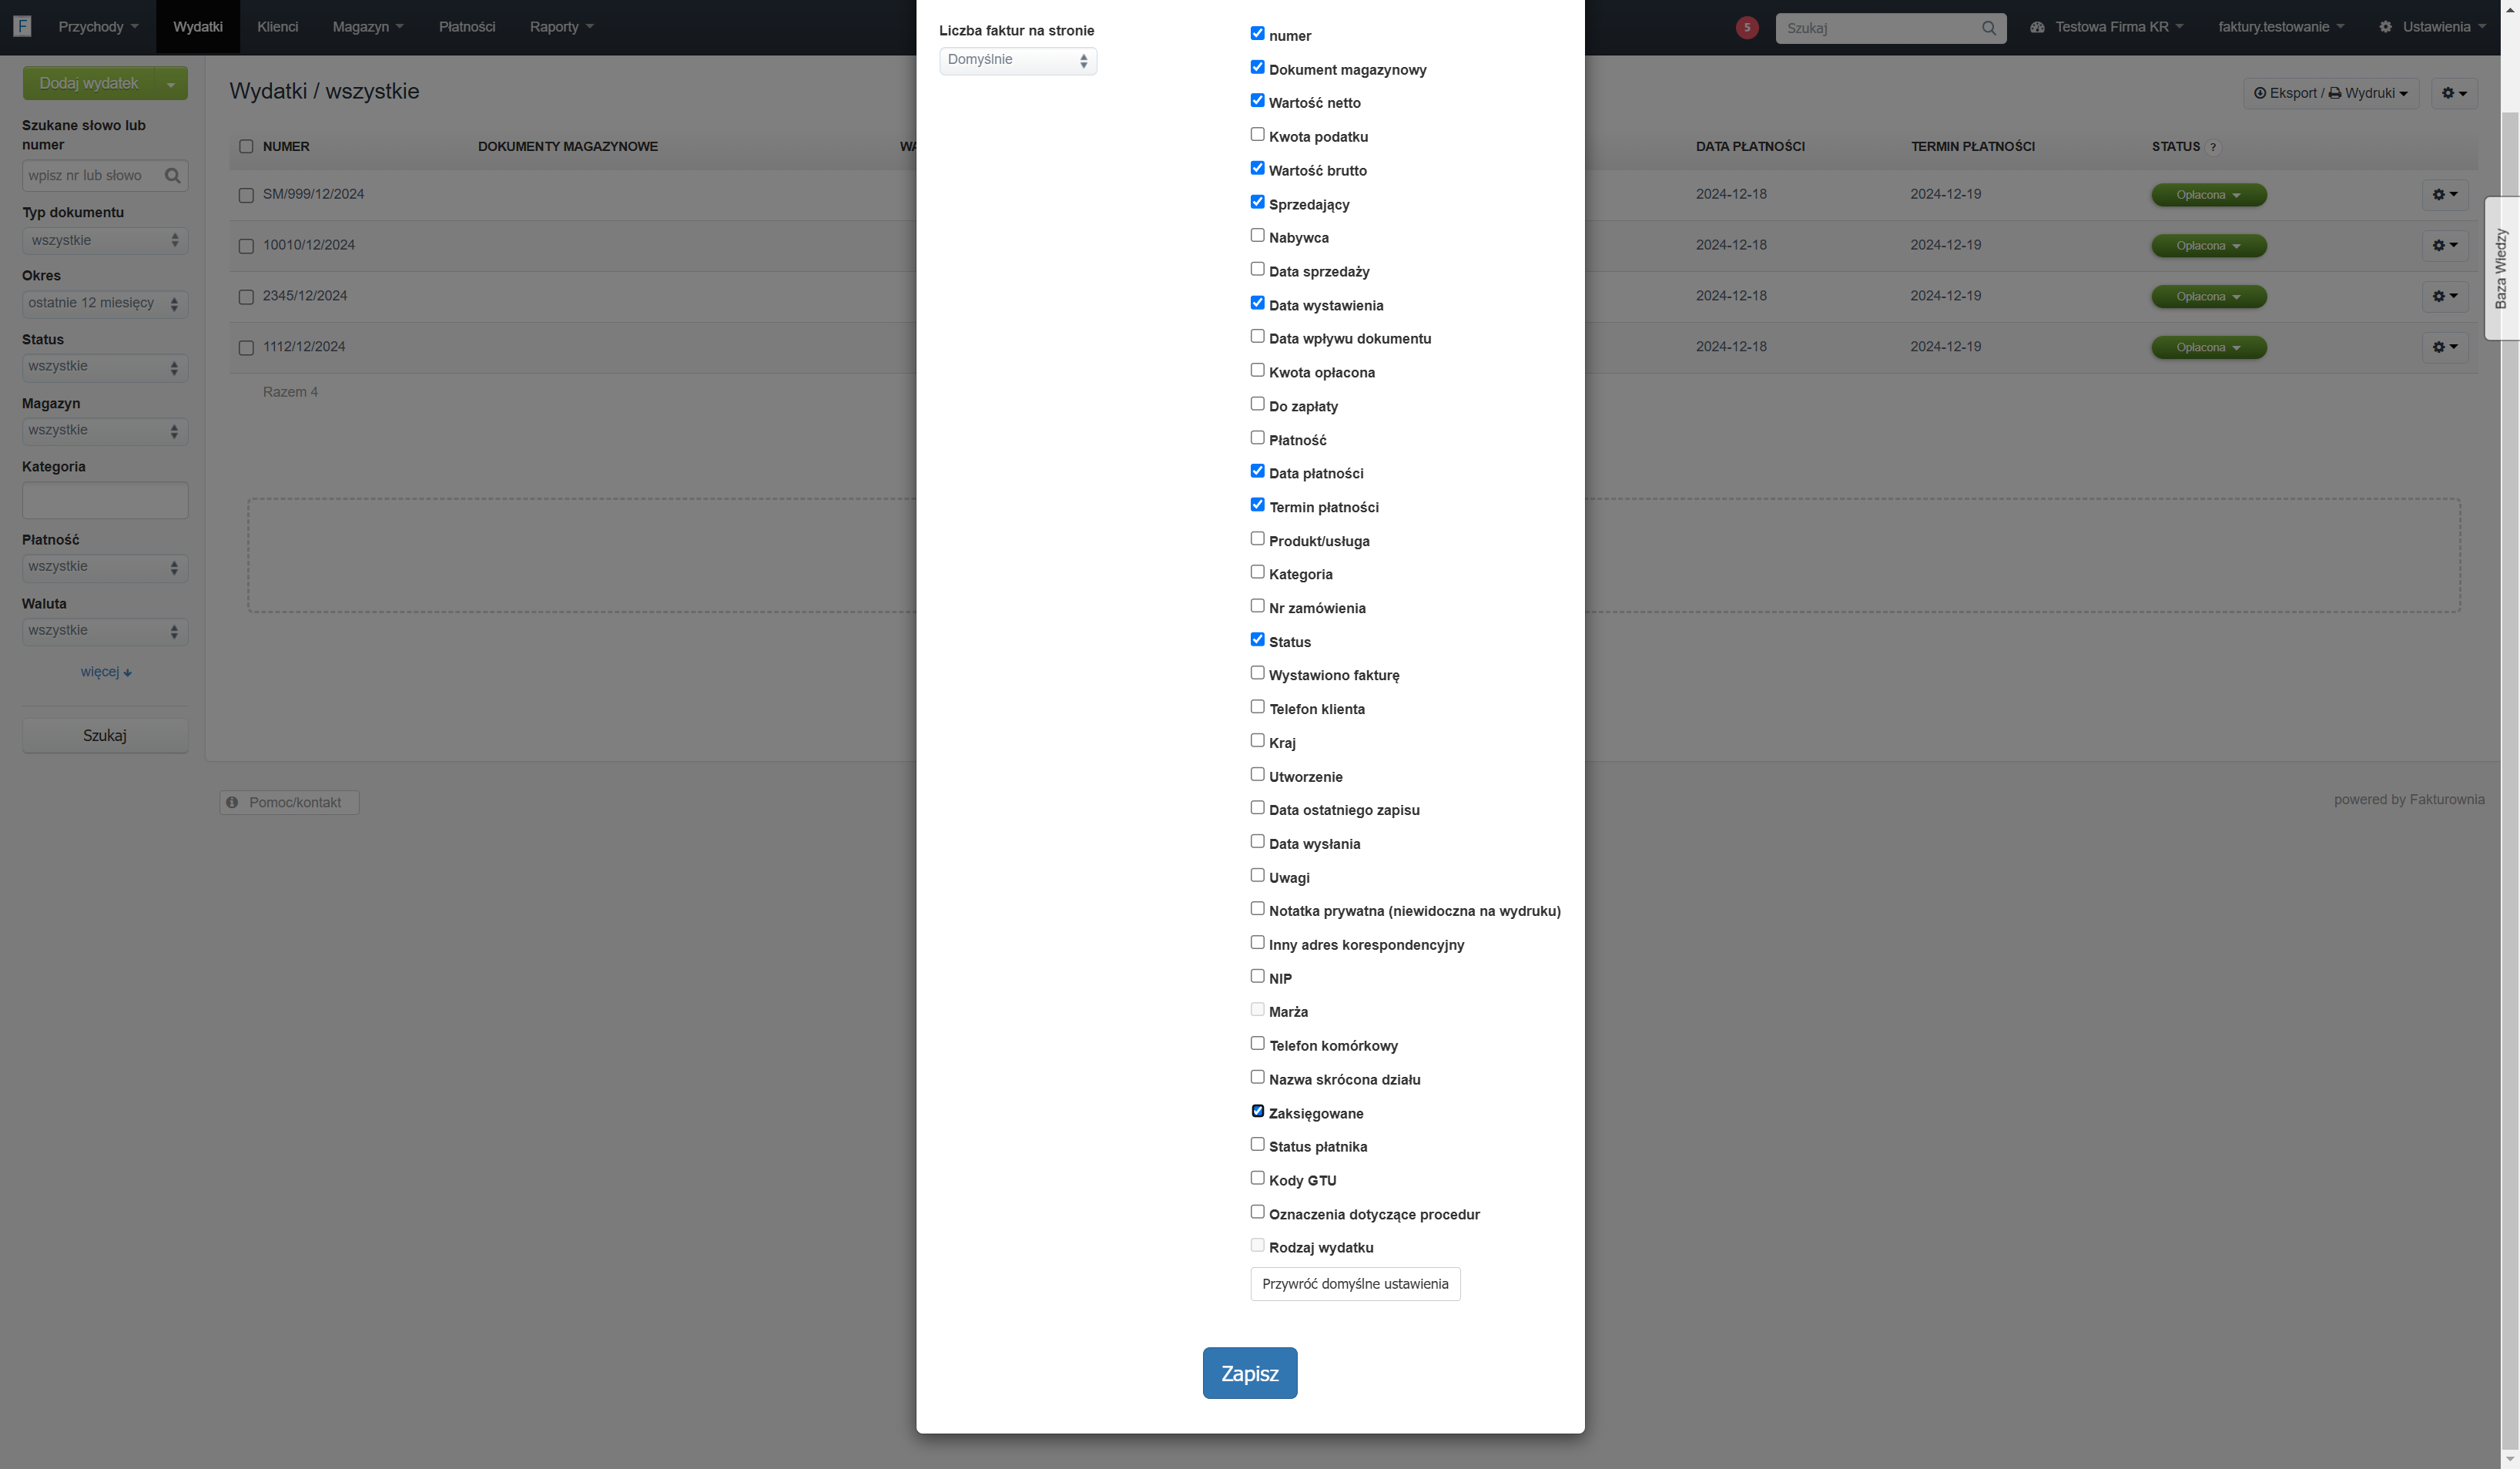Click Przywróć domyślne ustawienia button
Viewport: 2520px width, 1469px height.
(x=1355, y=1284)
